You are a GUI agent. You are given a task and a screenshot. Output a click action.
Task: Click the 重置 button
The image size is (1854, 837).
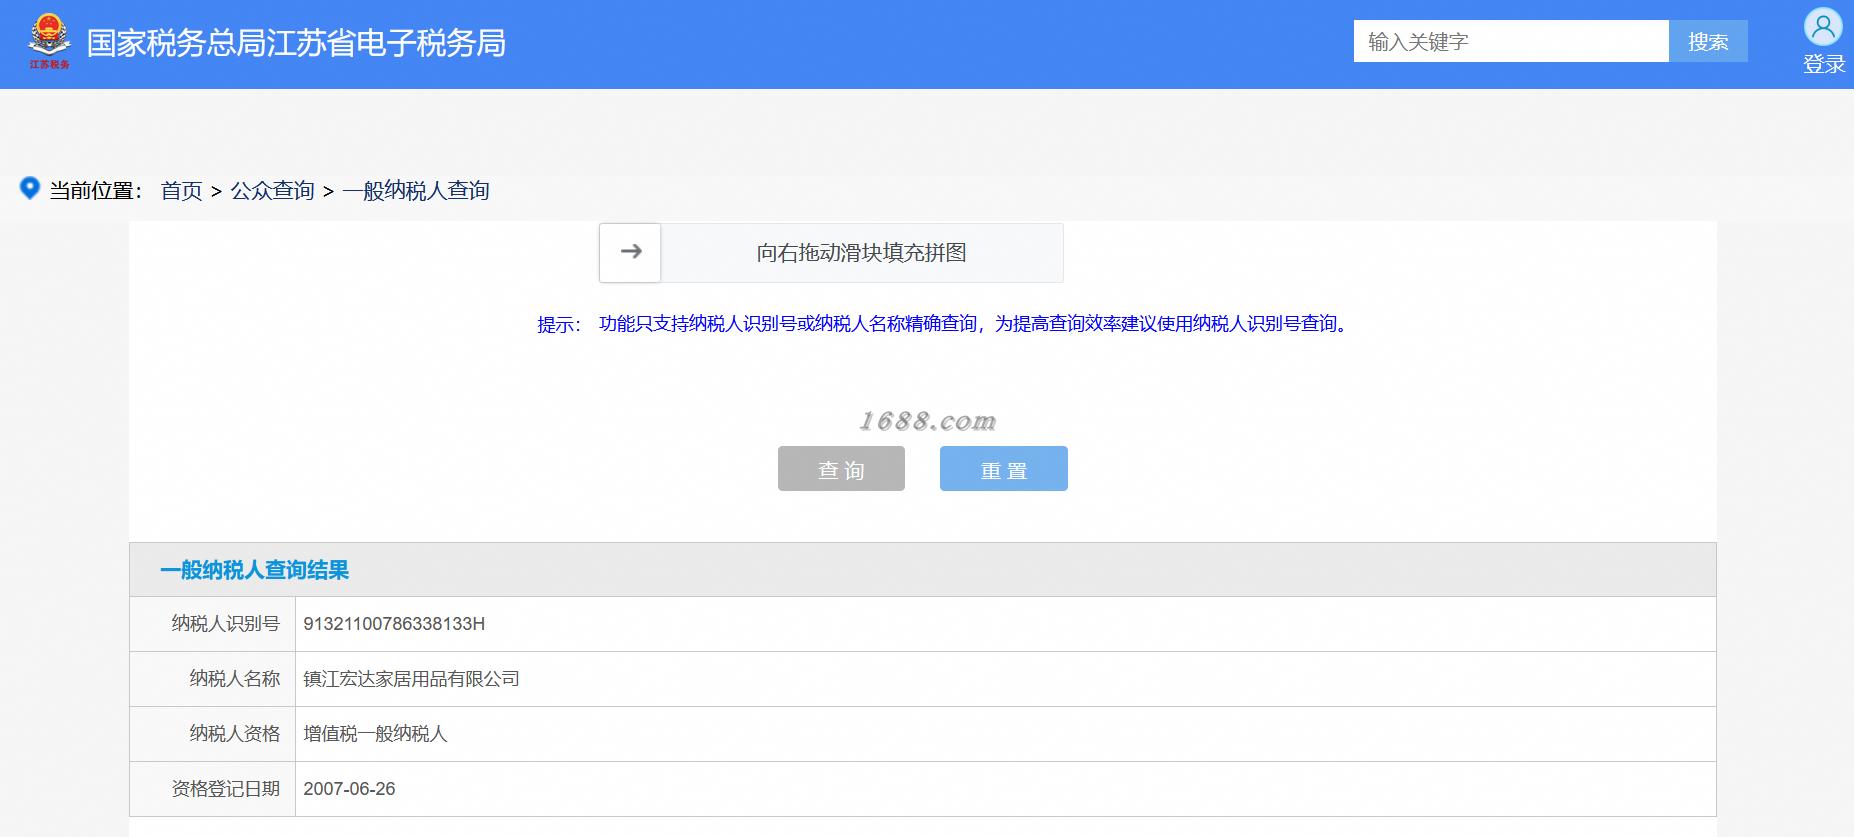(1004, 469)
